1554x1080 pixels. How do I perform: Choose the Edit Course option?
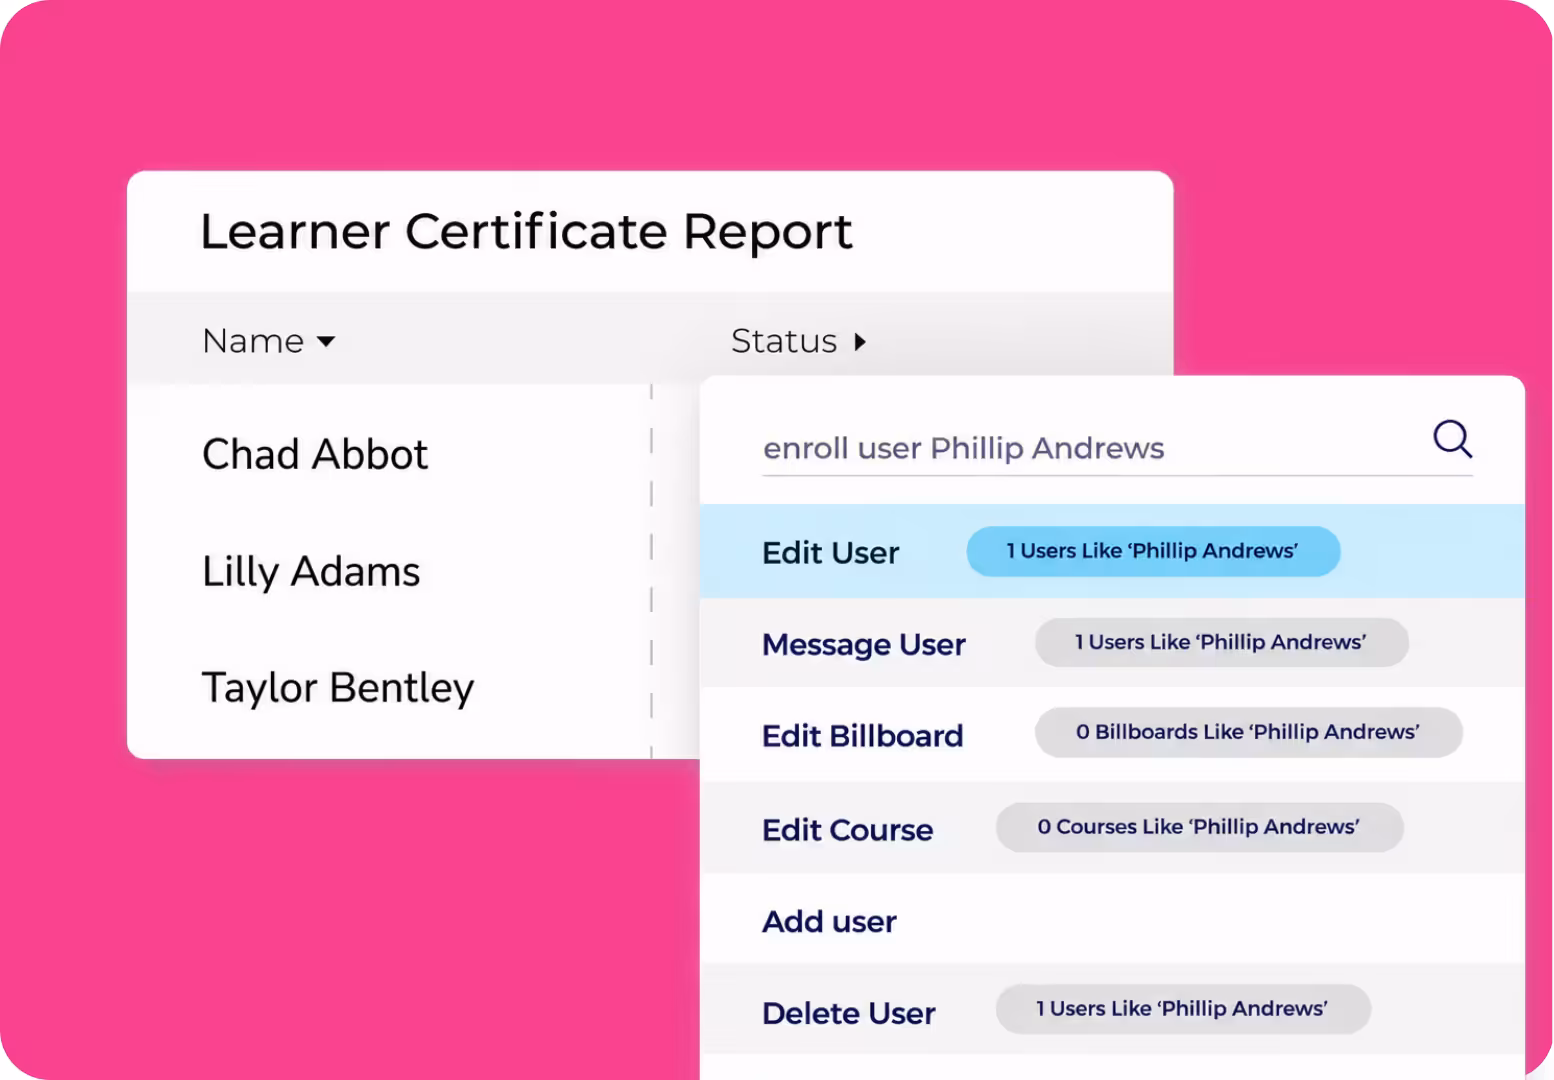[x=1112, y=828]
